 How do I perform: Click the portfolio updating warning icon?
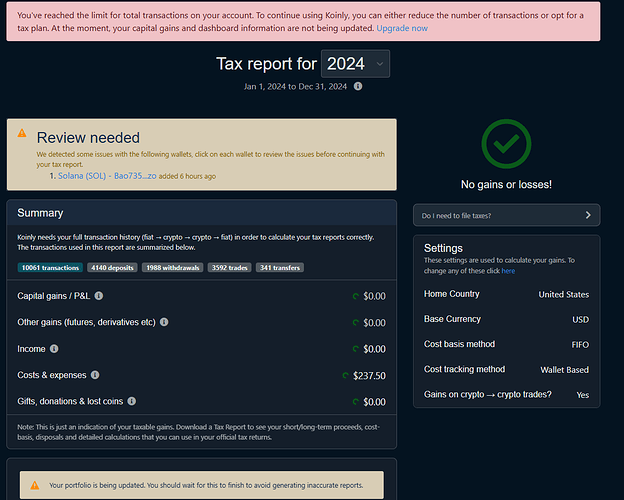point(35,485)
